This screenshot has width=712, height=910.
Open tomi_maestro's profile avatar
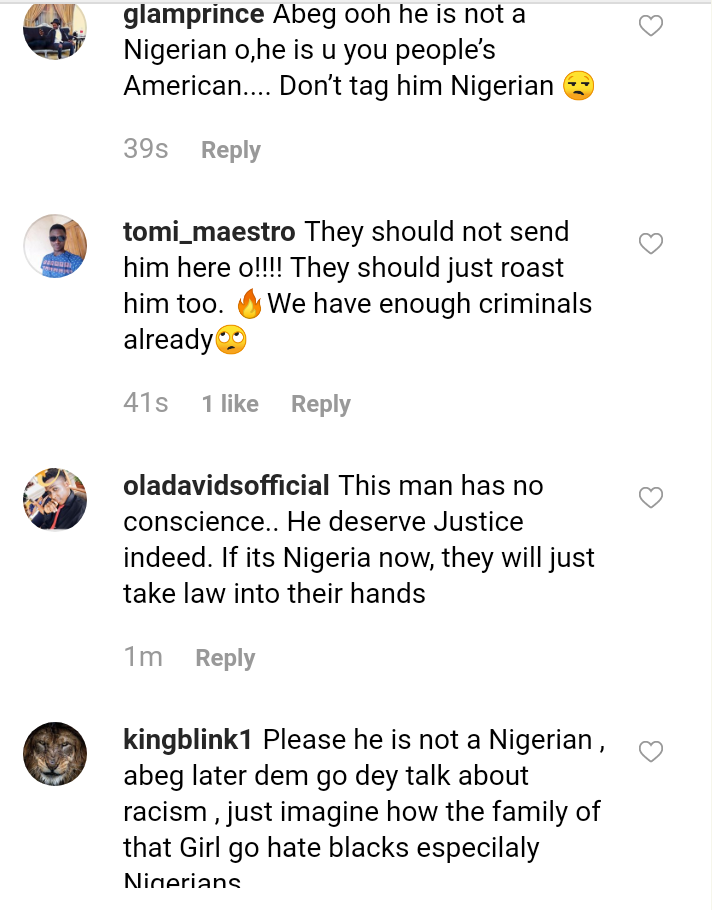click(x=55, y=246)
